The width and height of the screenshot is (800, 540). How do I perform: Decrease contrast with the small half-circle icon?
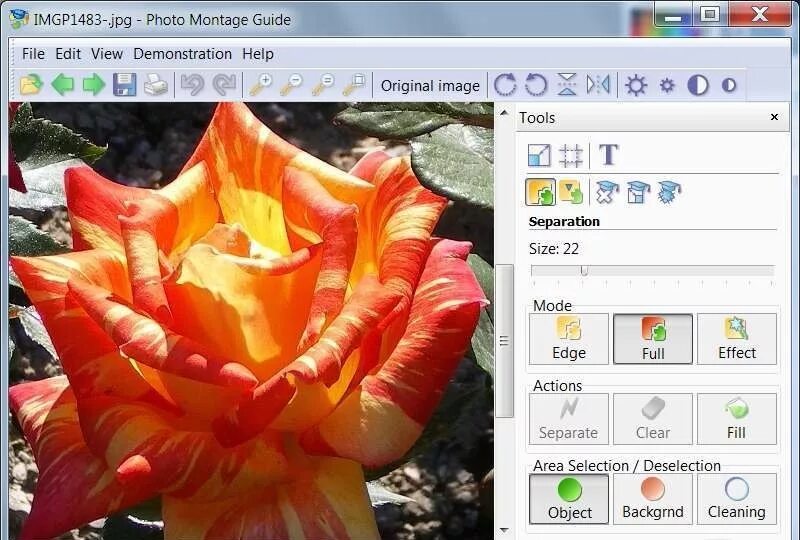point(729,85)
